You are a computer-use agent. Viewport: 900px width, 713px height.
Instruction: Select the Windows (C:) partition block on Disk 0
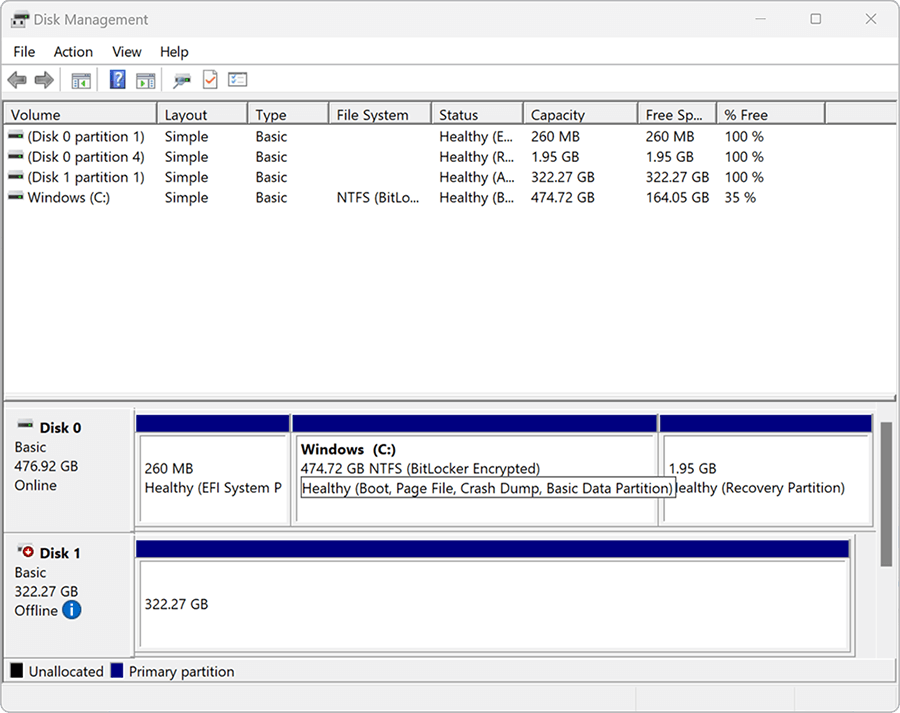(x=475, y=470)
